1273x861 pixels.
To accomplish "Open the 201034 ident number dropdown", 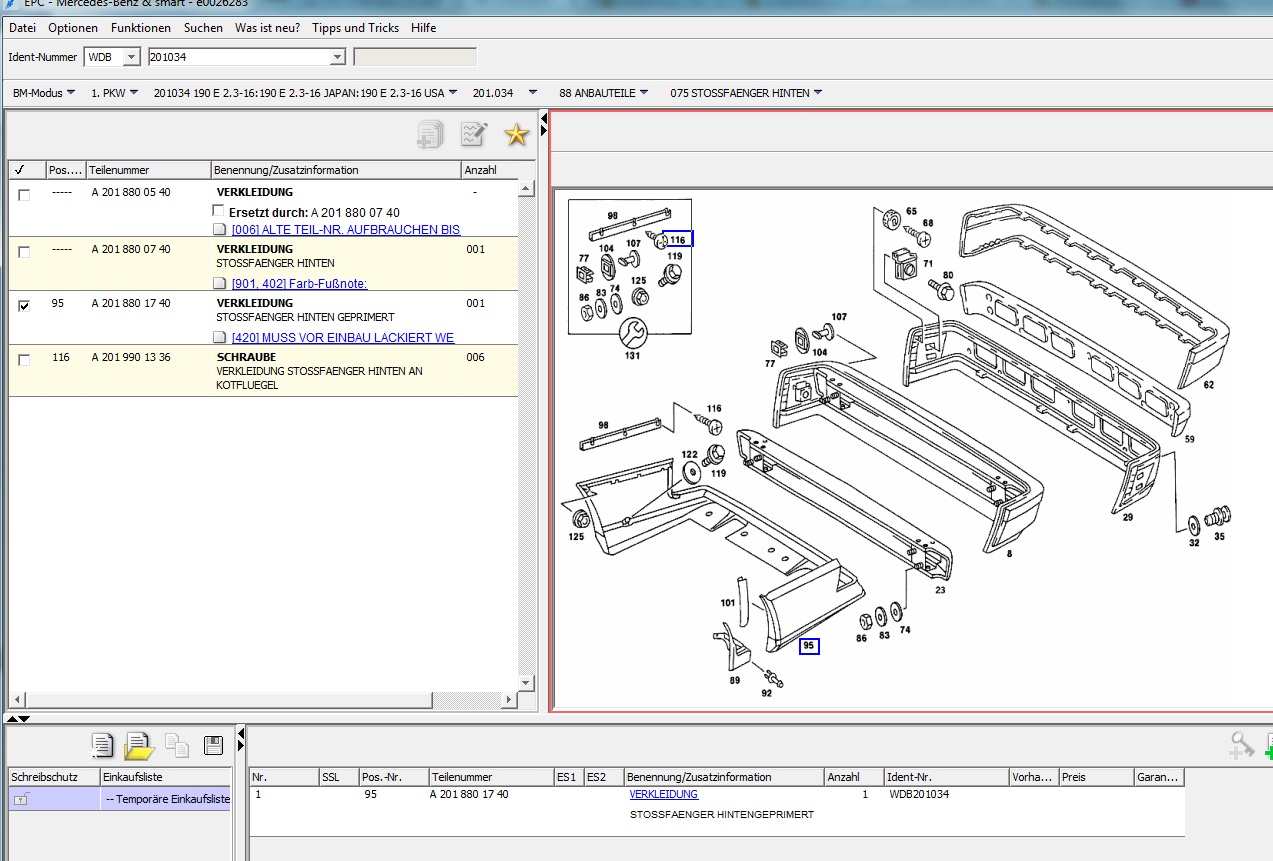I will tap(337, 57).
